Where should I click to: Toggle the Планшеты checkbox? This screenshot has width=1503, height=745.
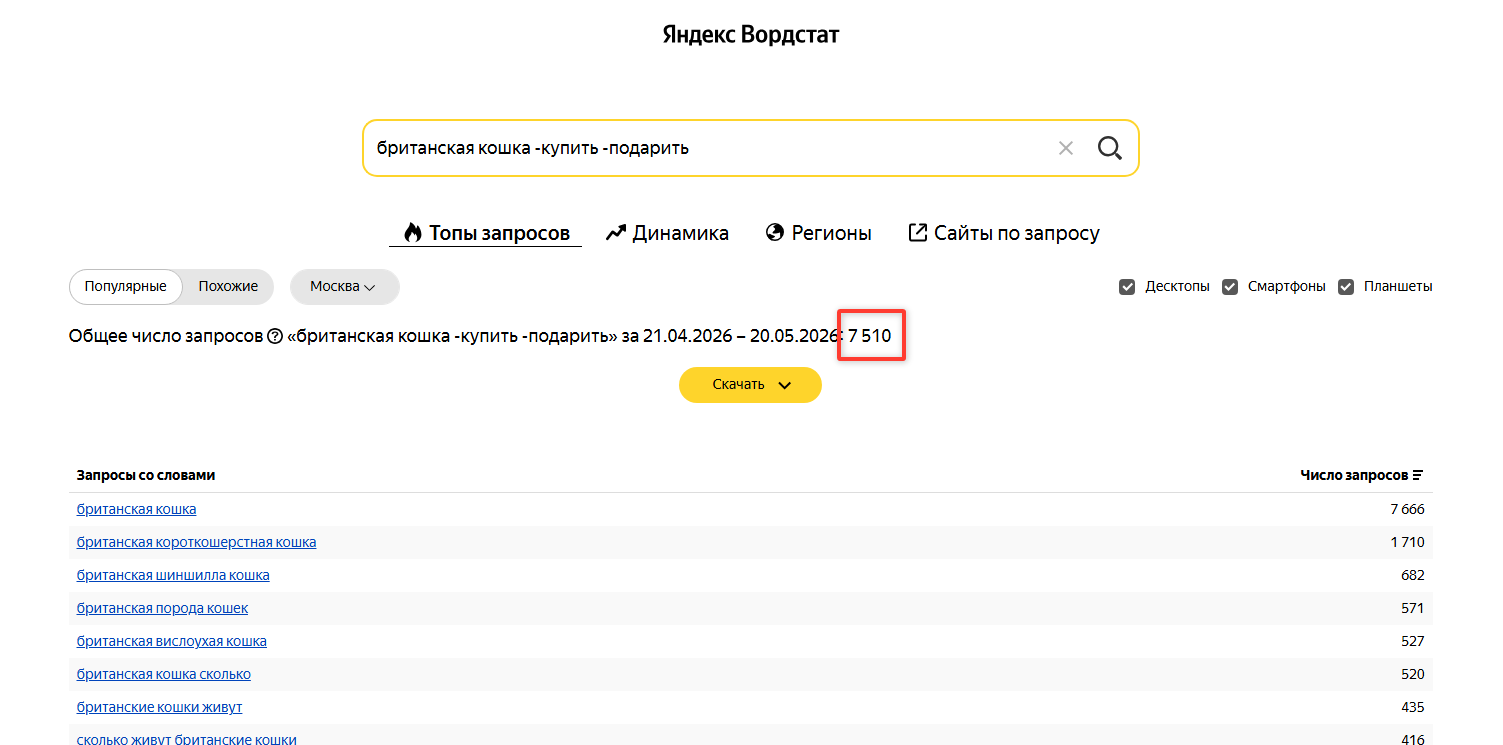pyautogui.click(x=1346, y=286)
